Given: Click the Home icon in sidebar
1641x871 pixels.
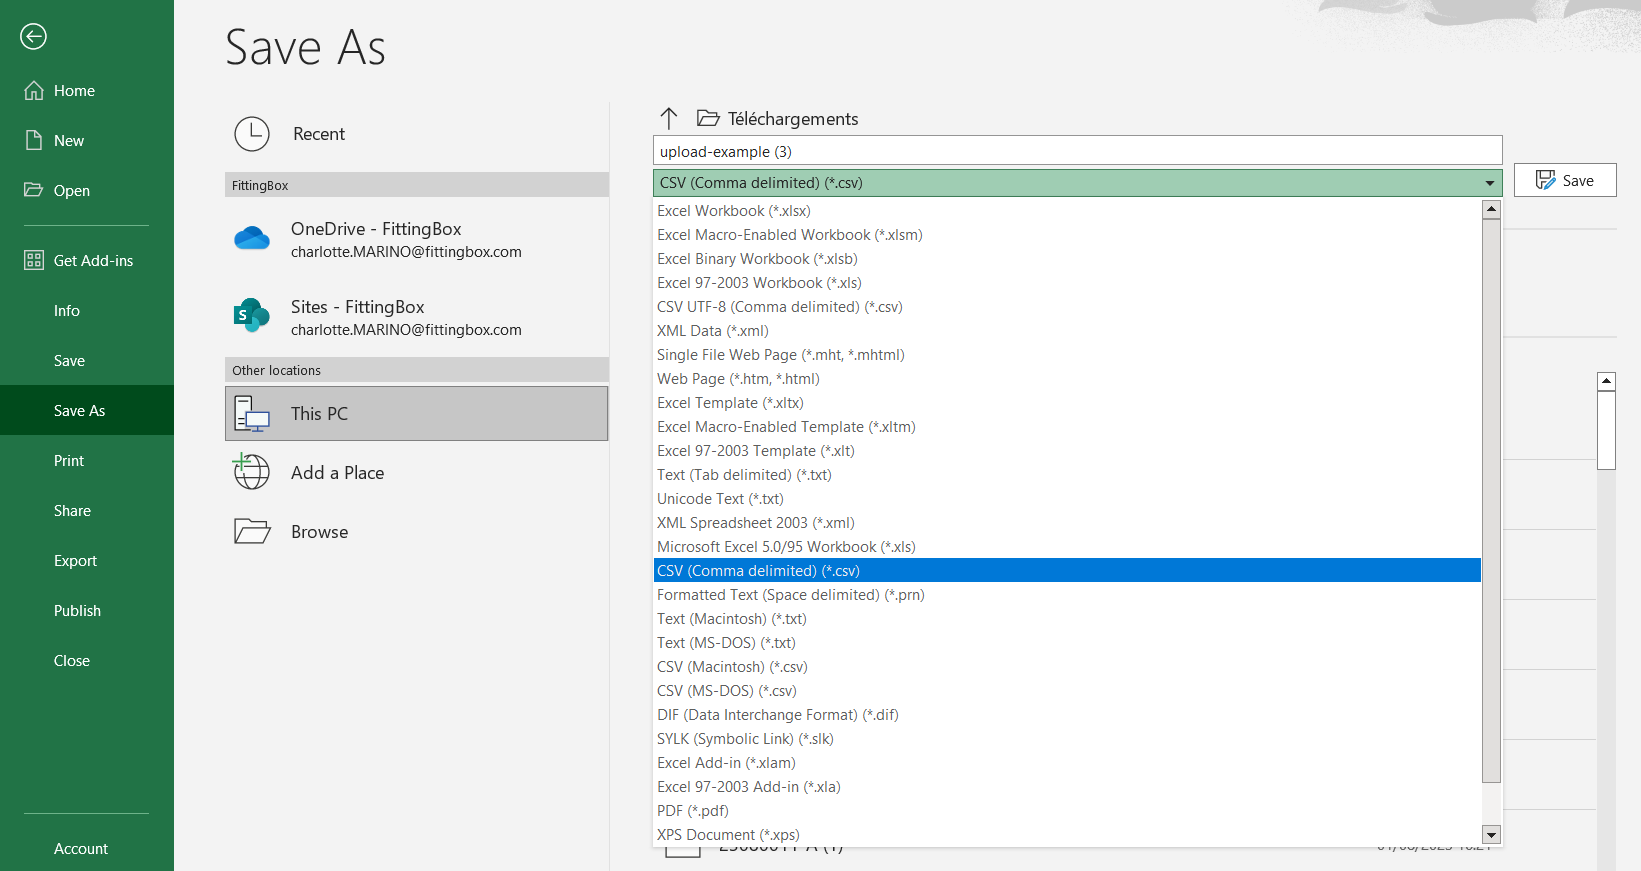Looking at the screenshot, I should (34, 91).
